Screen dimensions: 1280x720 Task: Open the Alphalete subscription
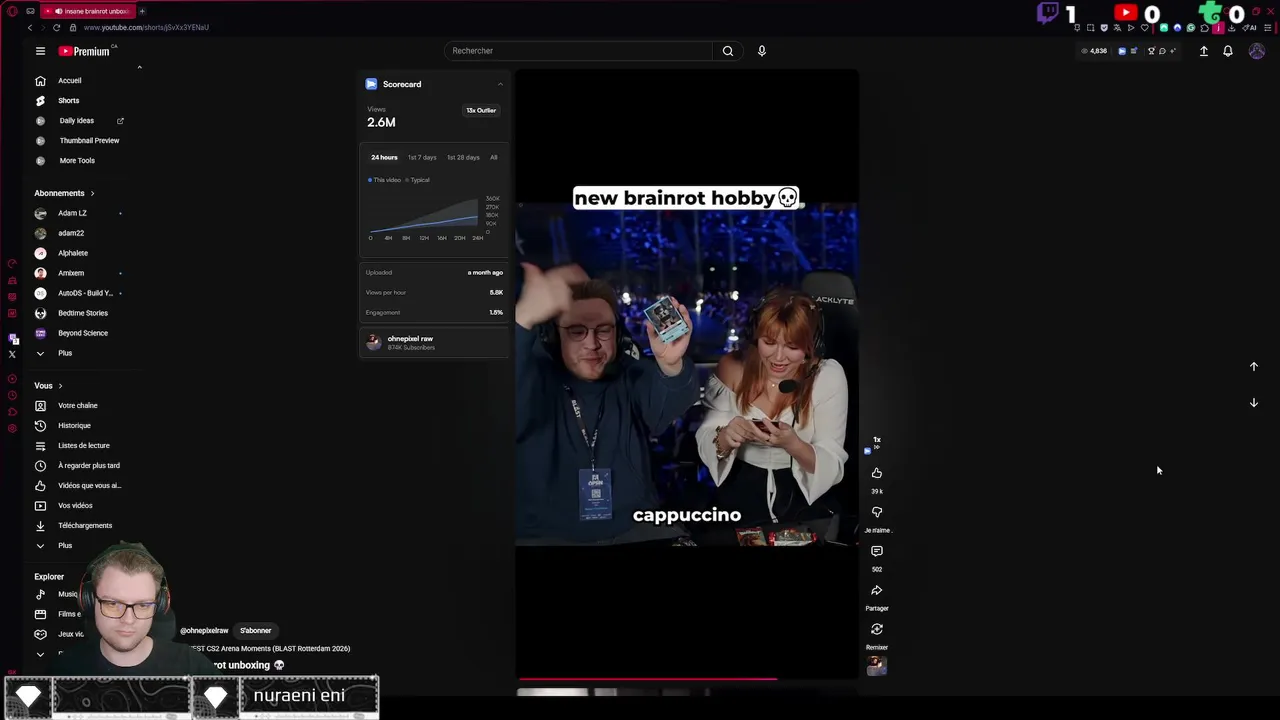point(73,253)
